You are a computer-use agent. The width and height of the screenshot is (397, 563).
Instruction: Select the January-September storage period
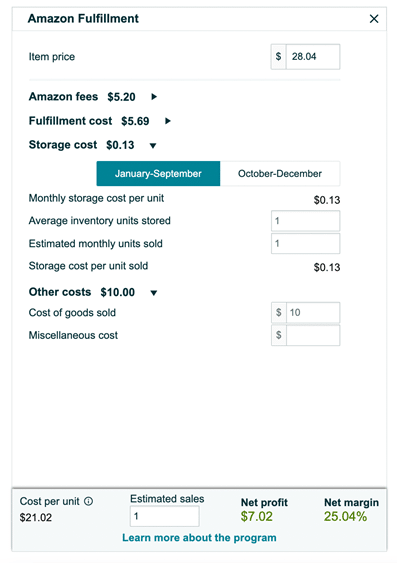158,173
